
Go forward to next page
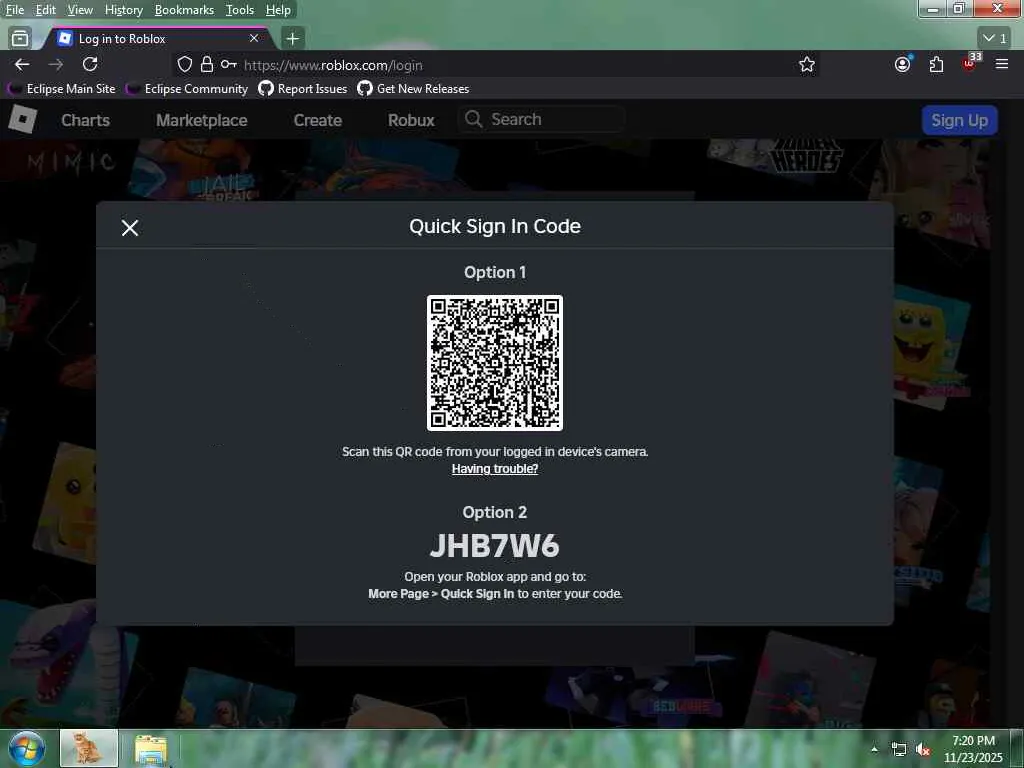pyautogui.click(x=56, y=64)
